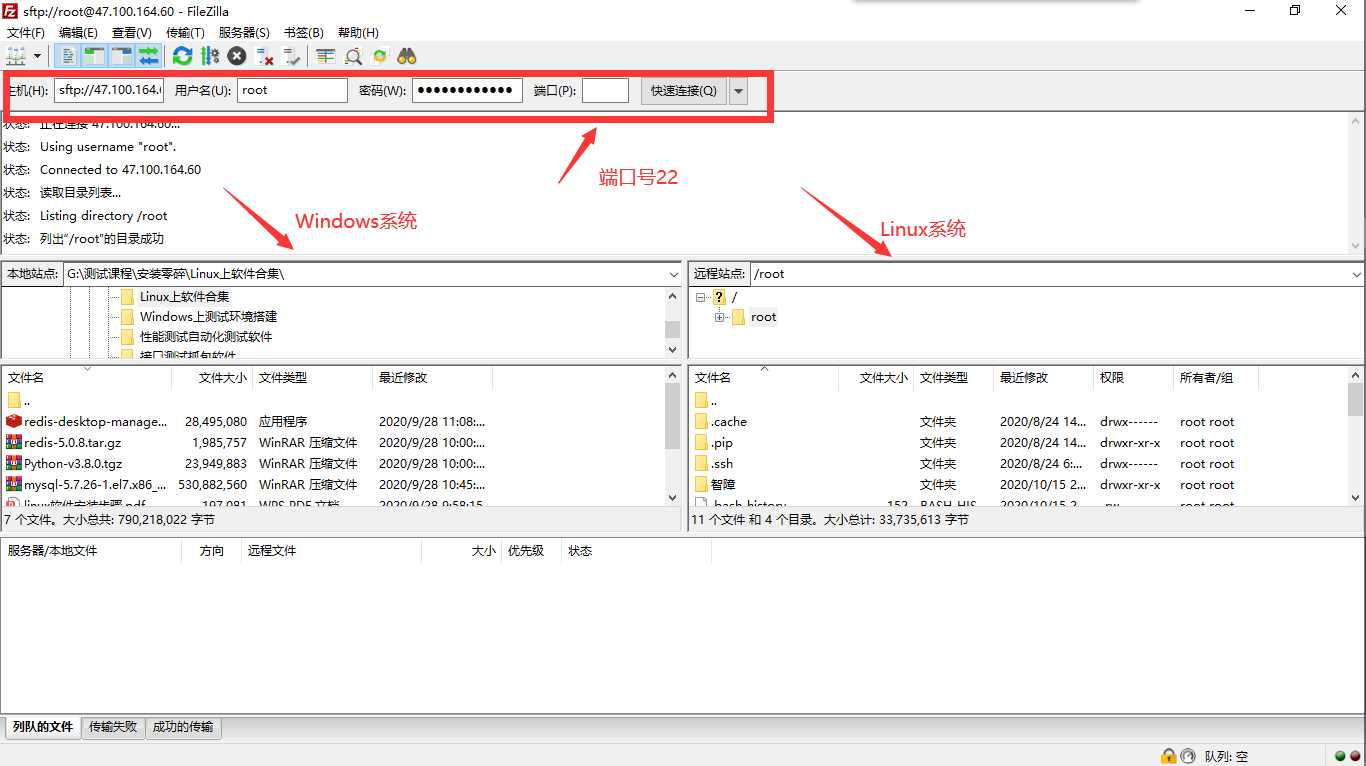Click the redis-desktop-manager file icon
The image size is (1366, 766).
pyautogui.click(x=14, y=421)
